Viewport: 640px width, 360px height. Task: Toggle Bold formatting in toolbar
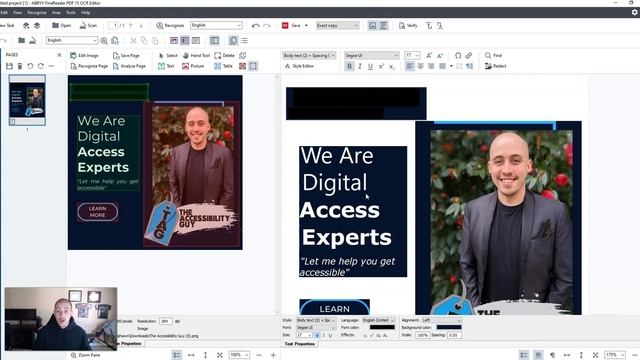(x=349, y=66)
